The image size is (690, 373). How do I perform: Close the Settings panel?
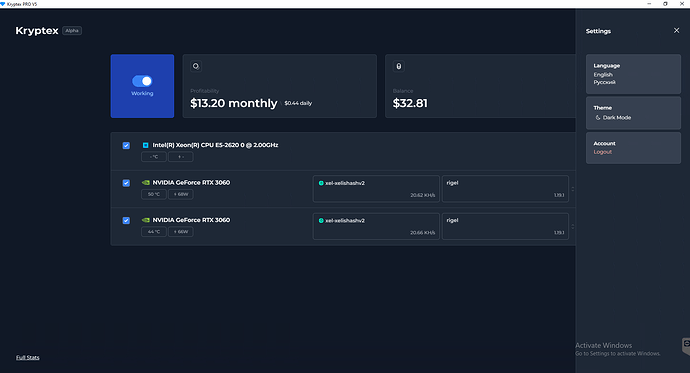tap(676, 30)
